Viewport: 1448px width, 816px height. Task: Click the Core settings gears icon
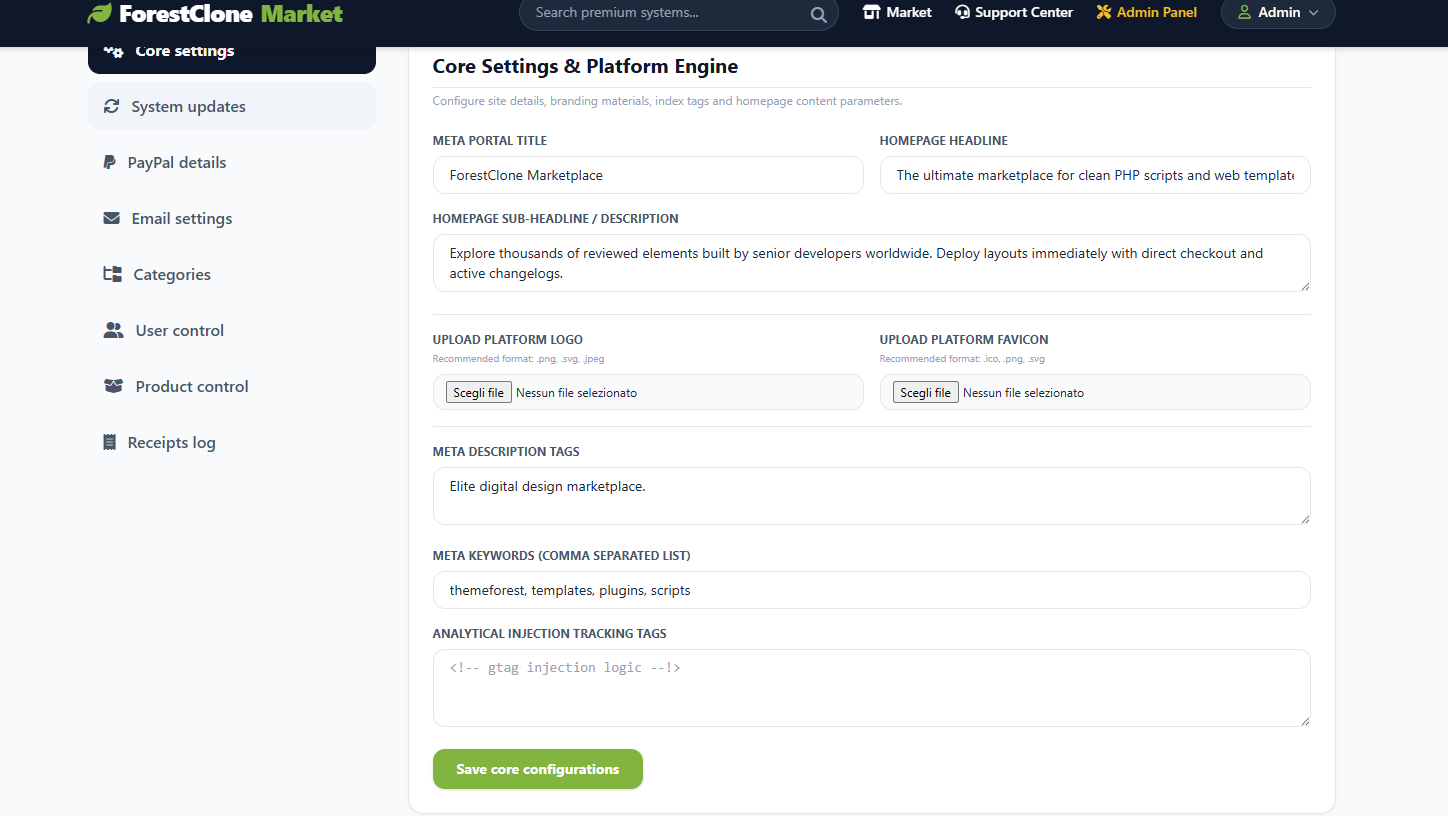coord(114,50)
